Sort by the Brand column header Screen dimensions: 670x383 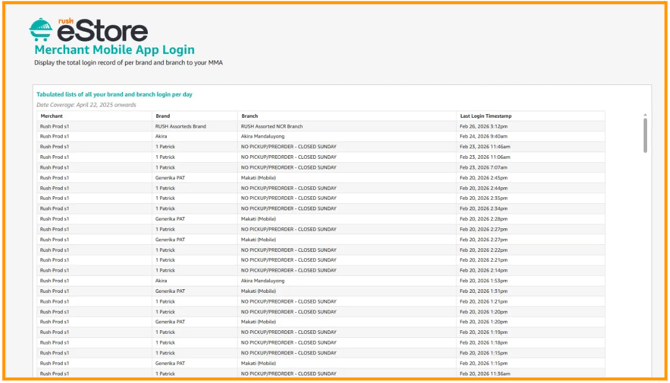[x=162, y=116]
